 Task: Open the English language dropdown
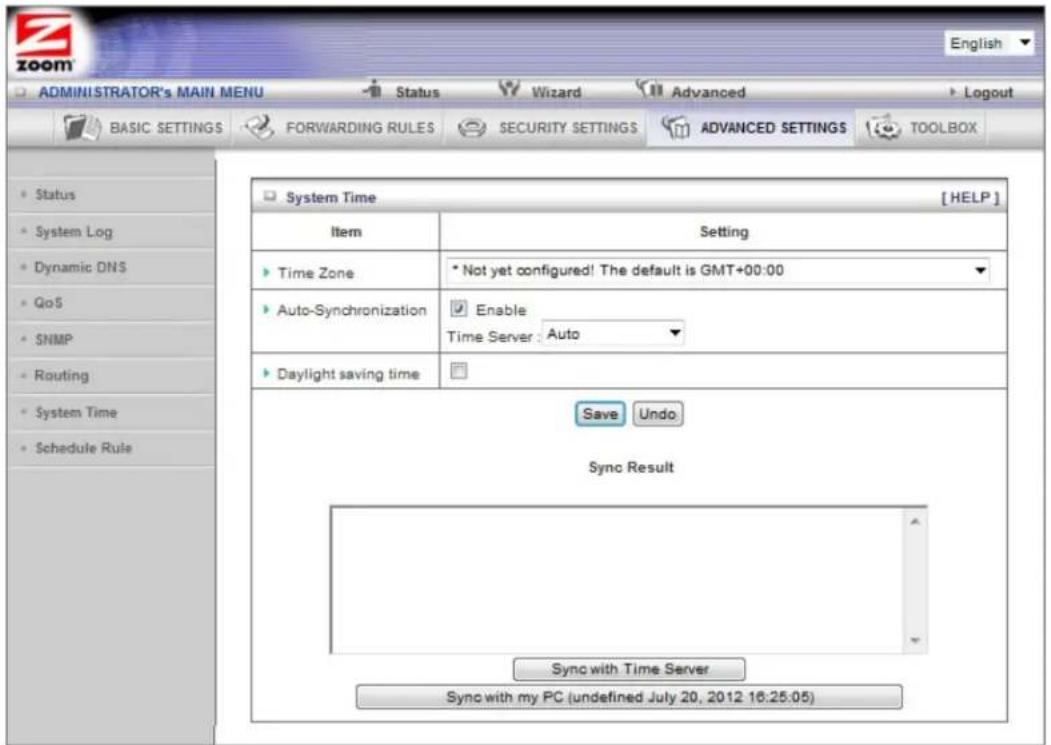989,43
